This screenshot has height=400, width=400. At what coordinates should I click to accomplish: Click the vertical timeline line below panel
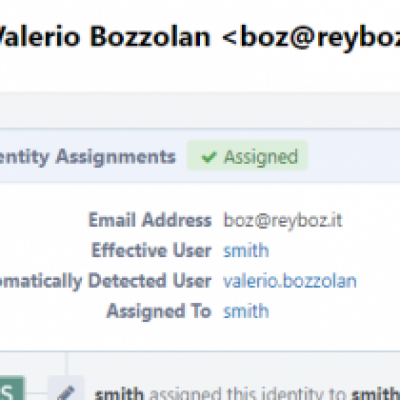tap(66, 363)
